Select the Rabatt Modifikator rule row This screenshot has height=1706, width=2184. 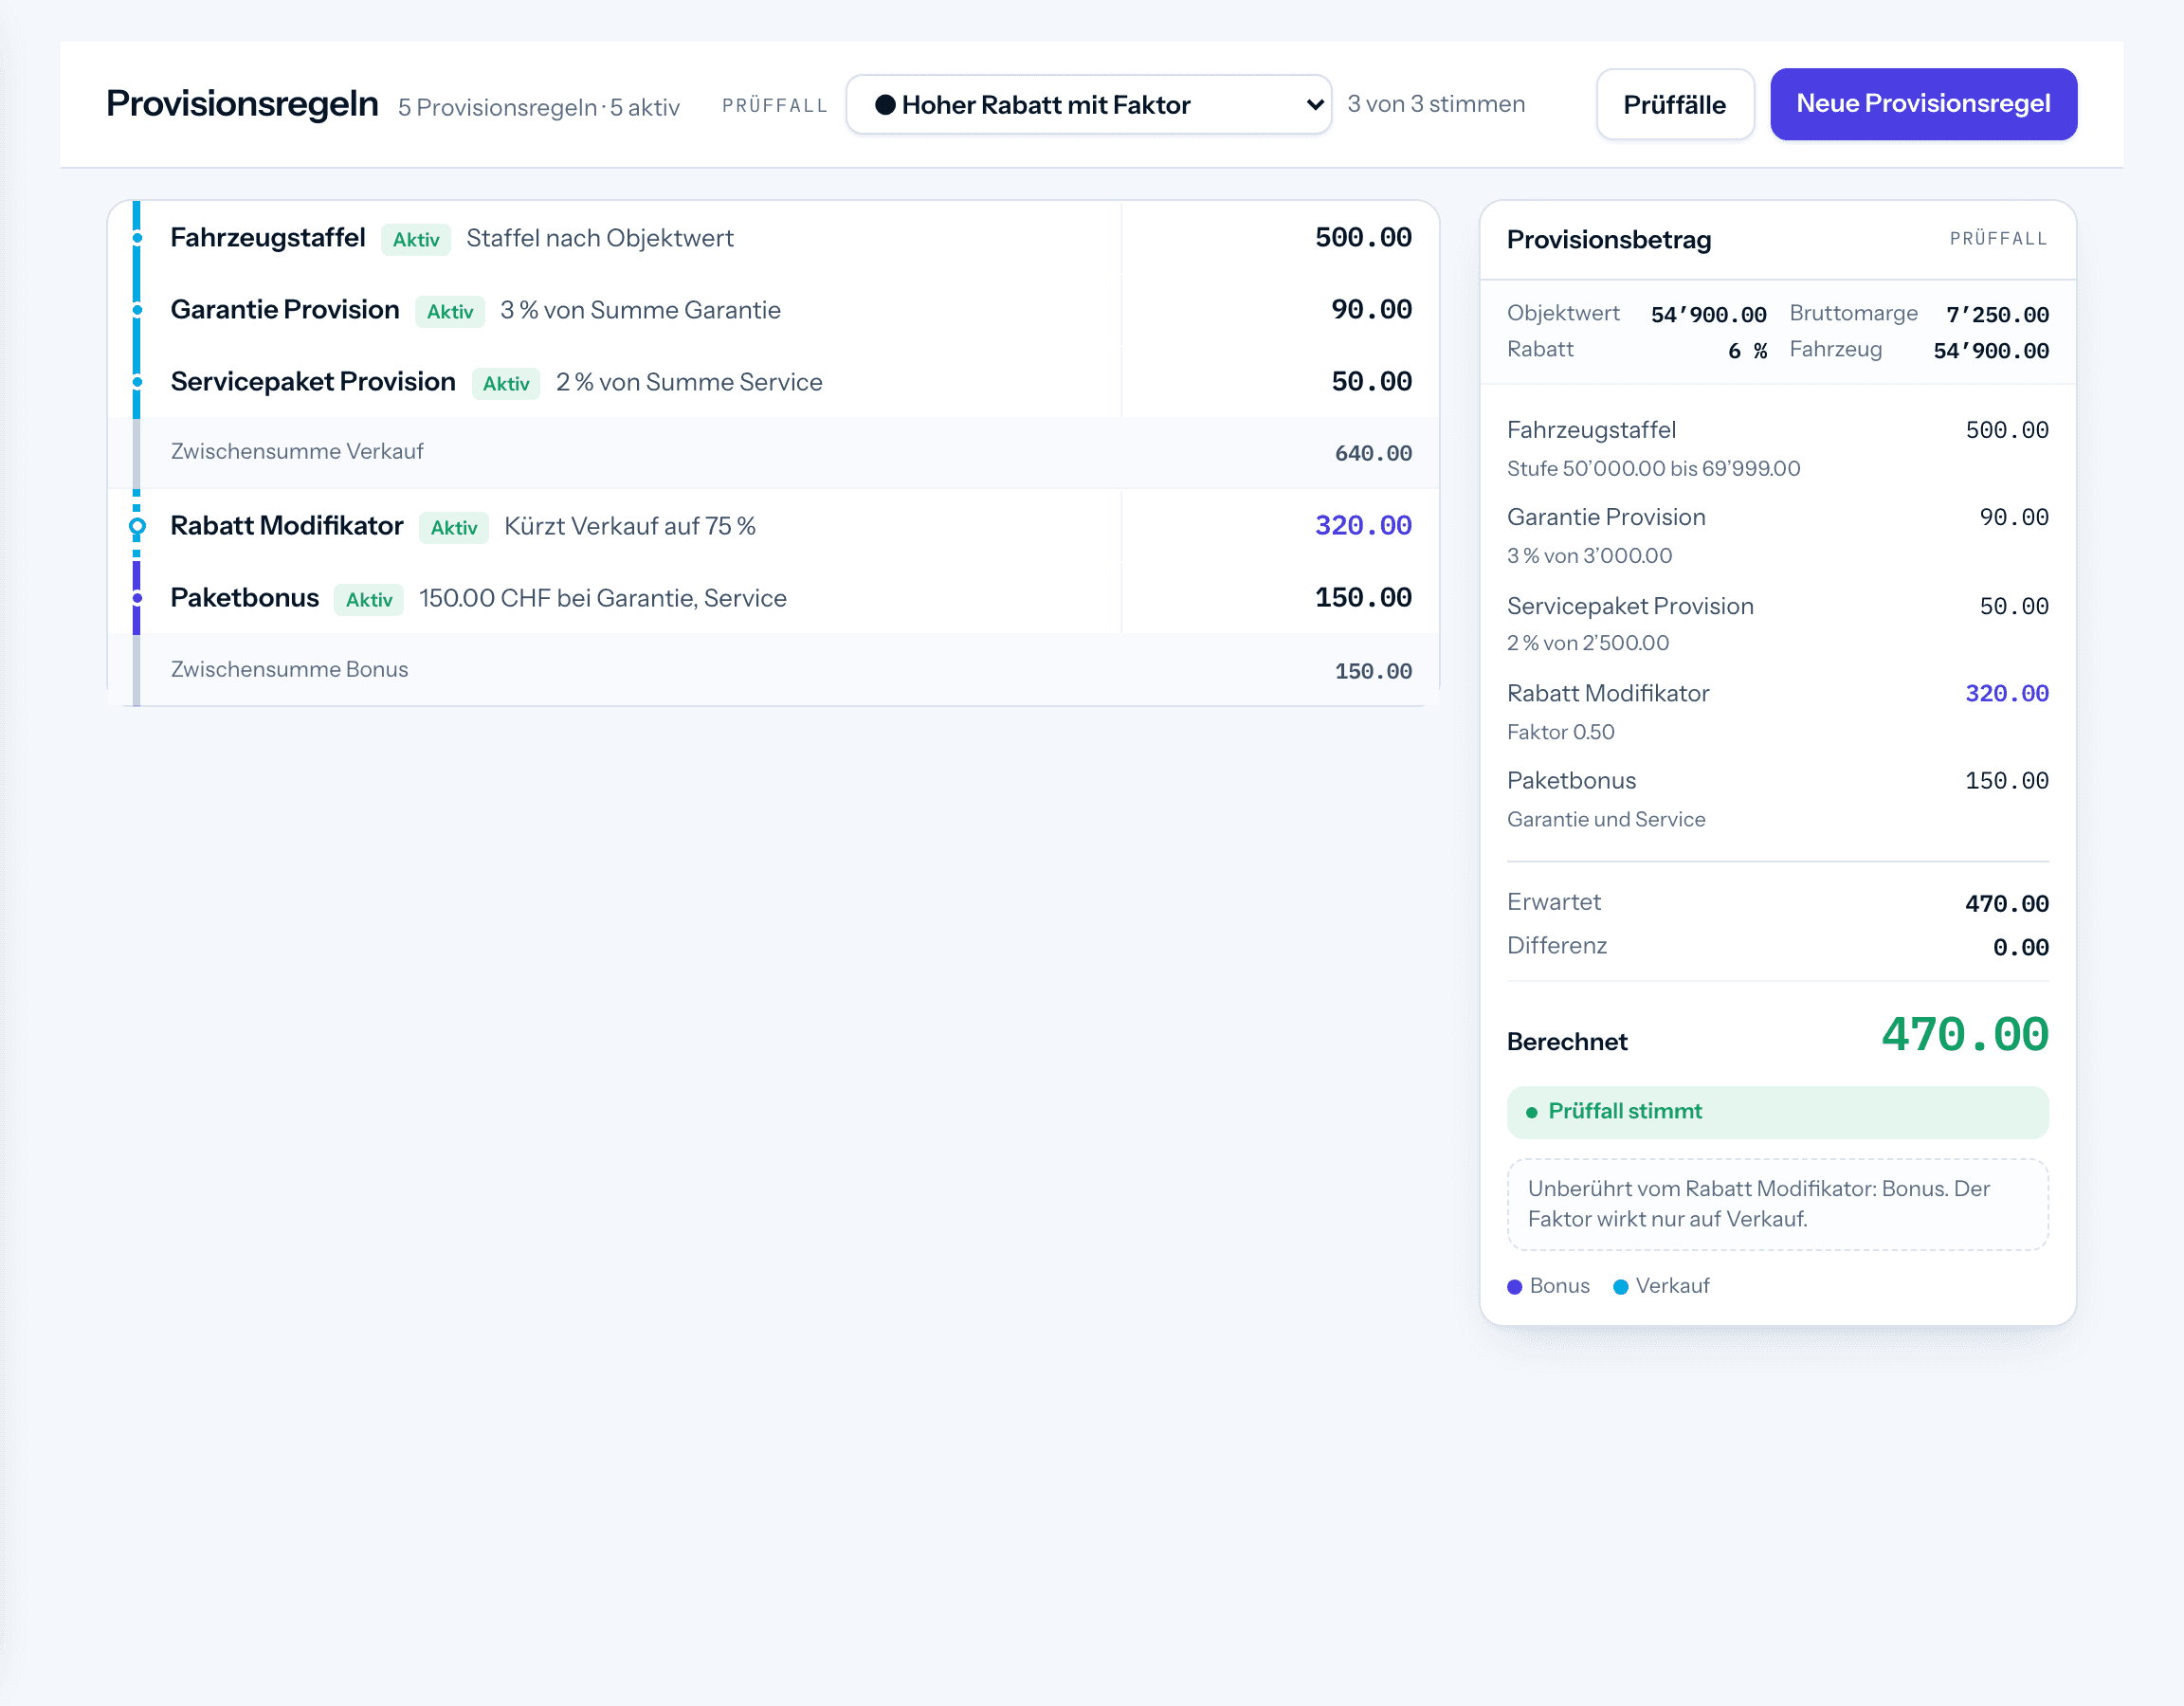[773, 526]
